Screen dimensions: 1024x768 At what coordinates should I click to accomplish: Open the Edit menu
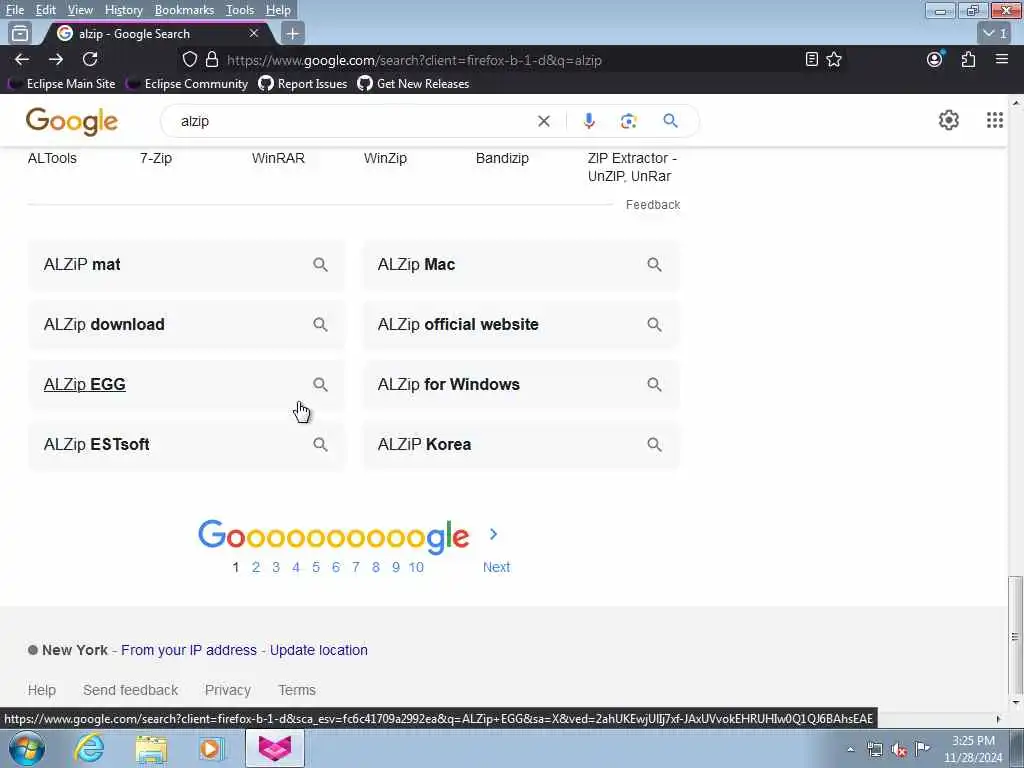pos(46,10)
